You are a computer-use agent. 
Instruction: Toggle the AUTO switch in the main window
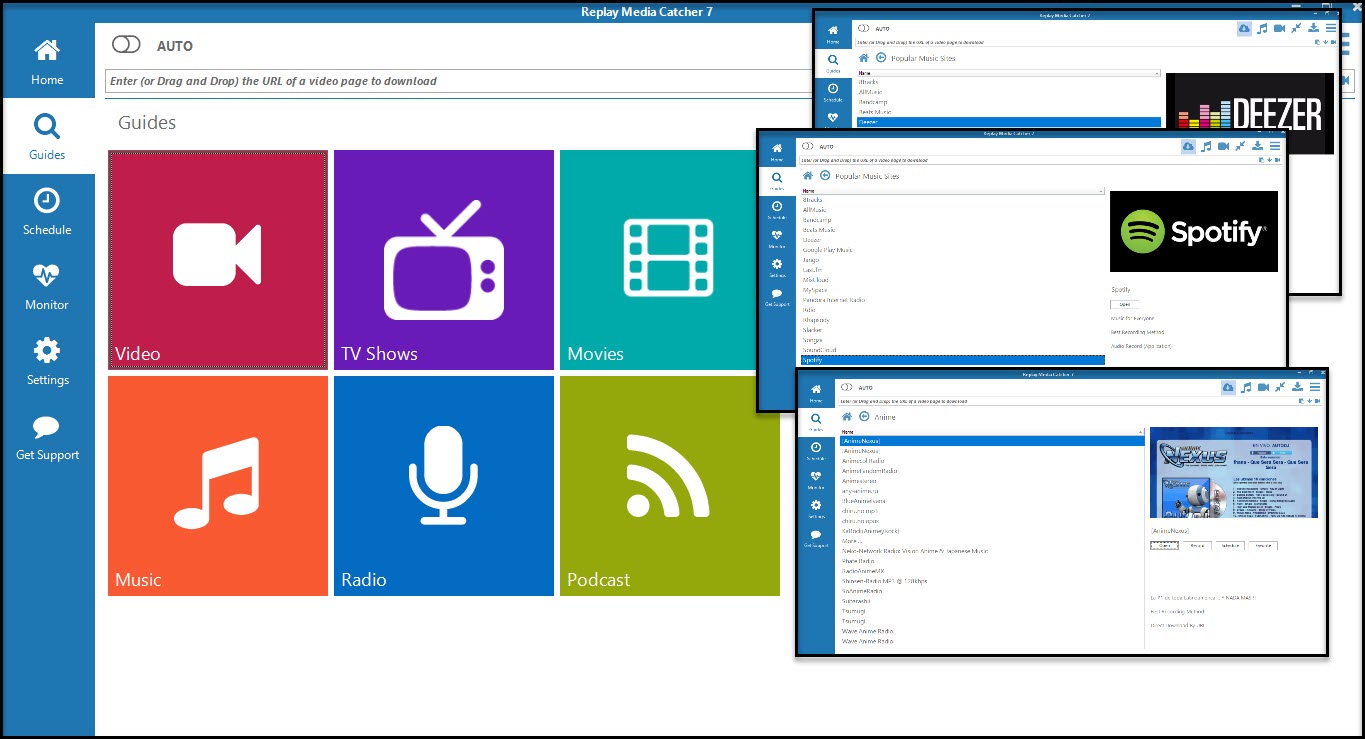tap(127, 45)
